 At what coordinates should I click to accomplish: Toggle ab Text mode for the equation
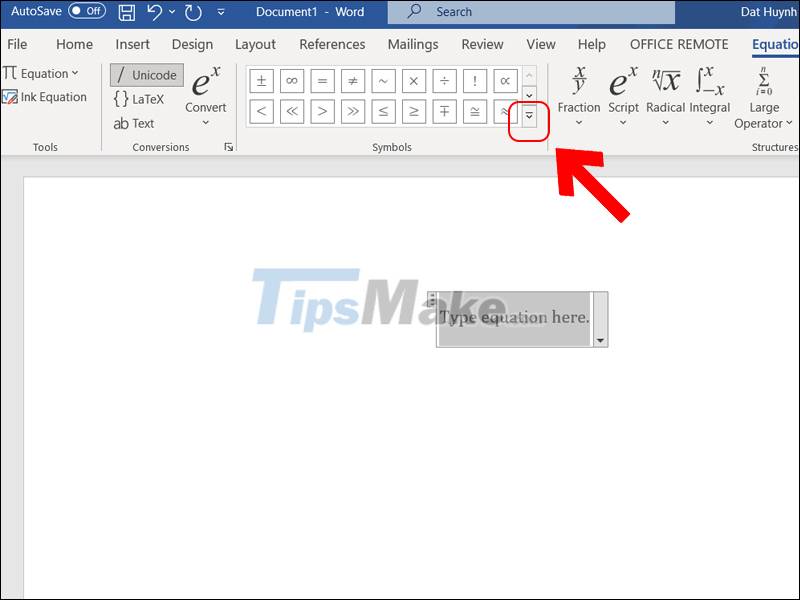133,123
